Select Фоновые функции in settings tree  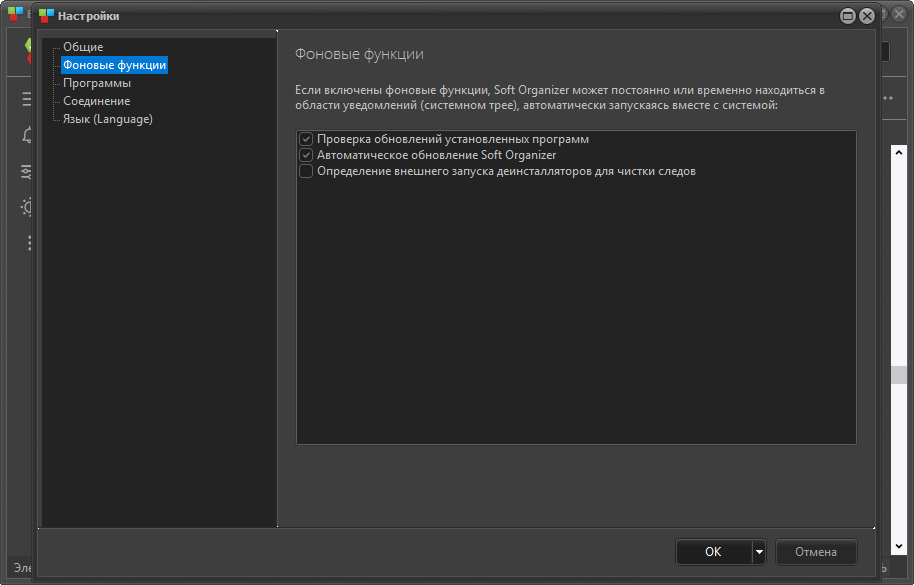point(114,65)
